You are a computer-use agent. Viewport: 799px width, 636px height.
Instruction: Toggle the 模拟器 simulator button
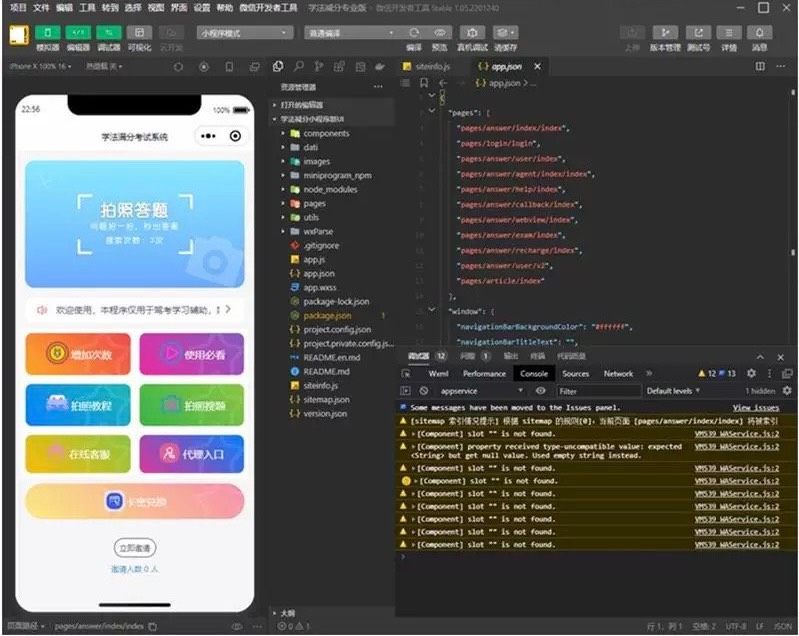tap(47, 33)
